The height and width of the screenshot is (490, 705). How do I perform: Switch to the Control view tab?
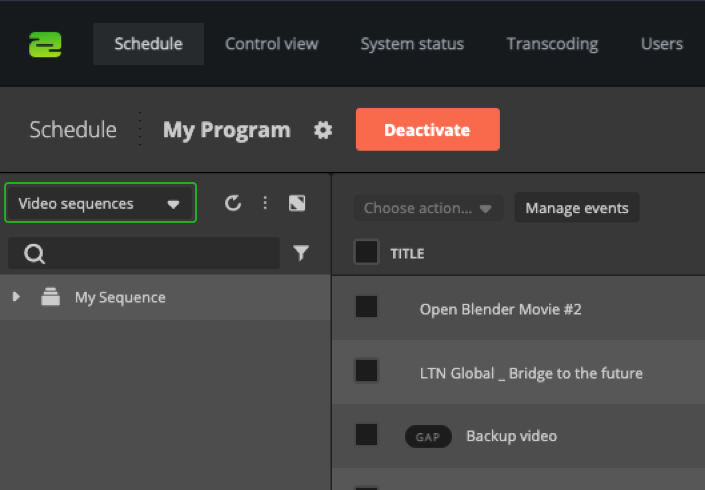[271, 44]
